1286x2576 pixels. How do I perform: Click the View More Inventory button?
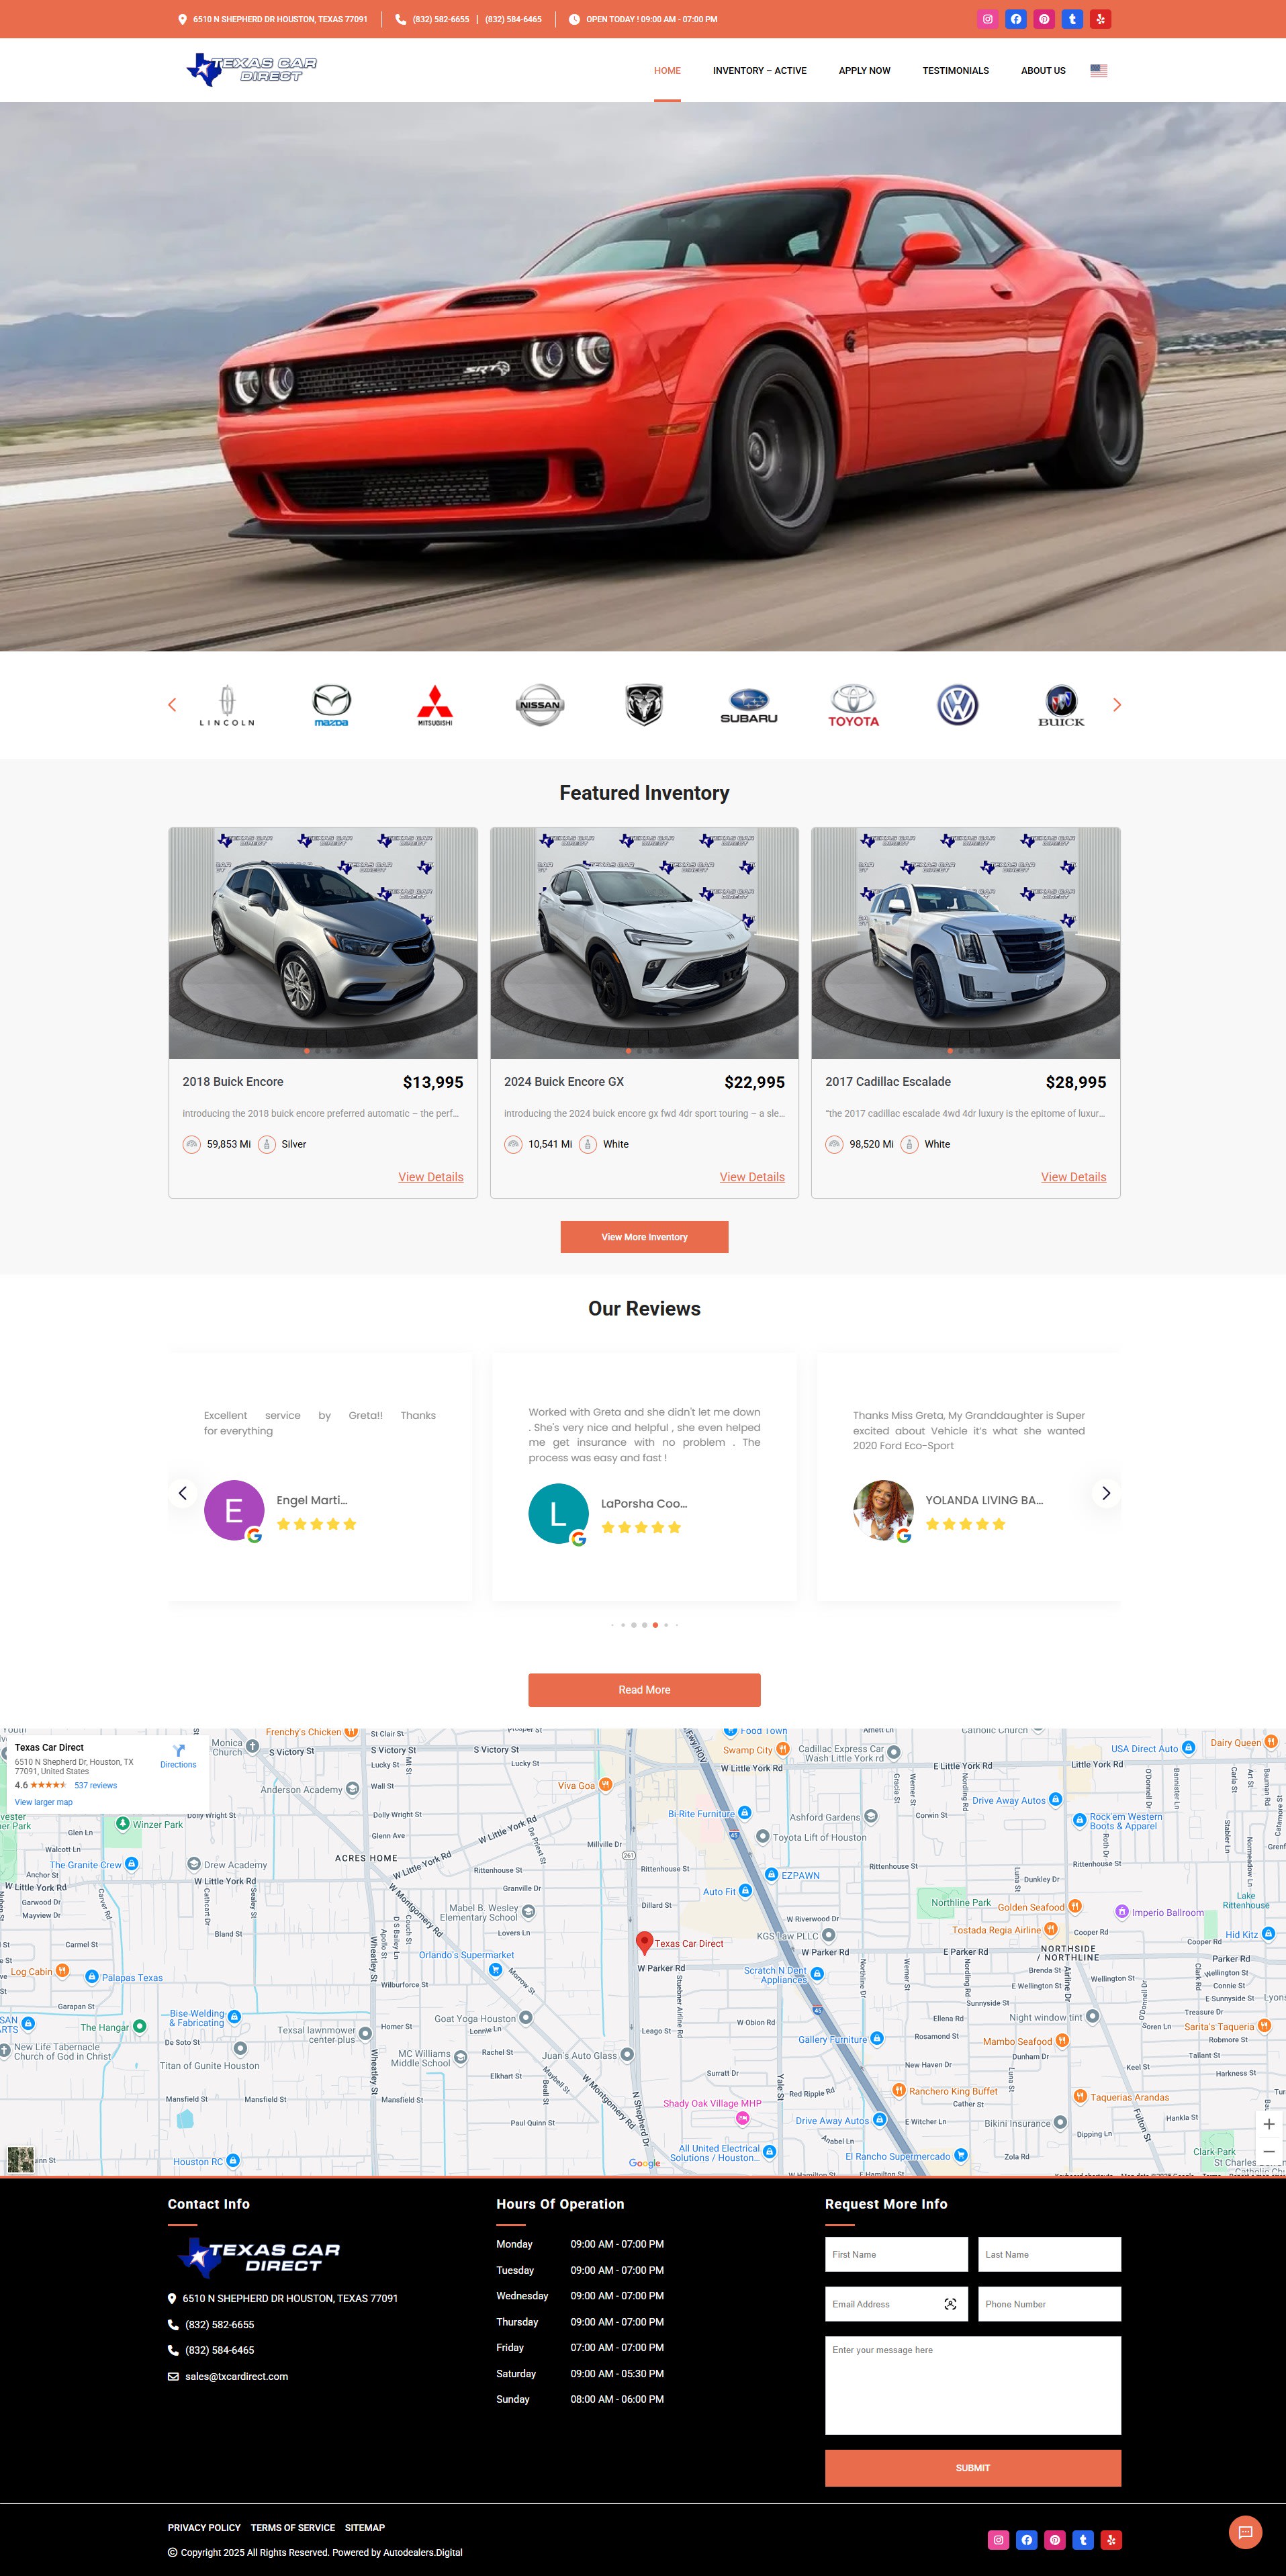(644, 1237)
